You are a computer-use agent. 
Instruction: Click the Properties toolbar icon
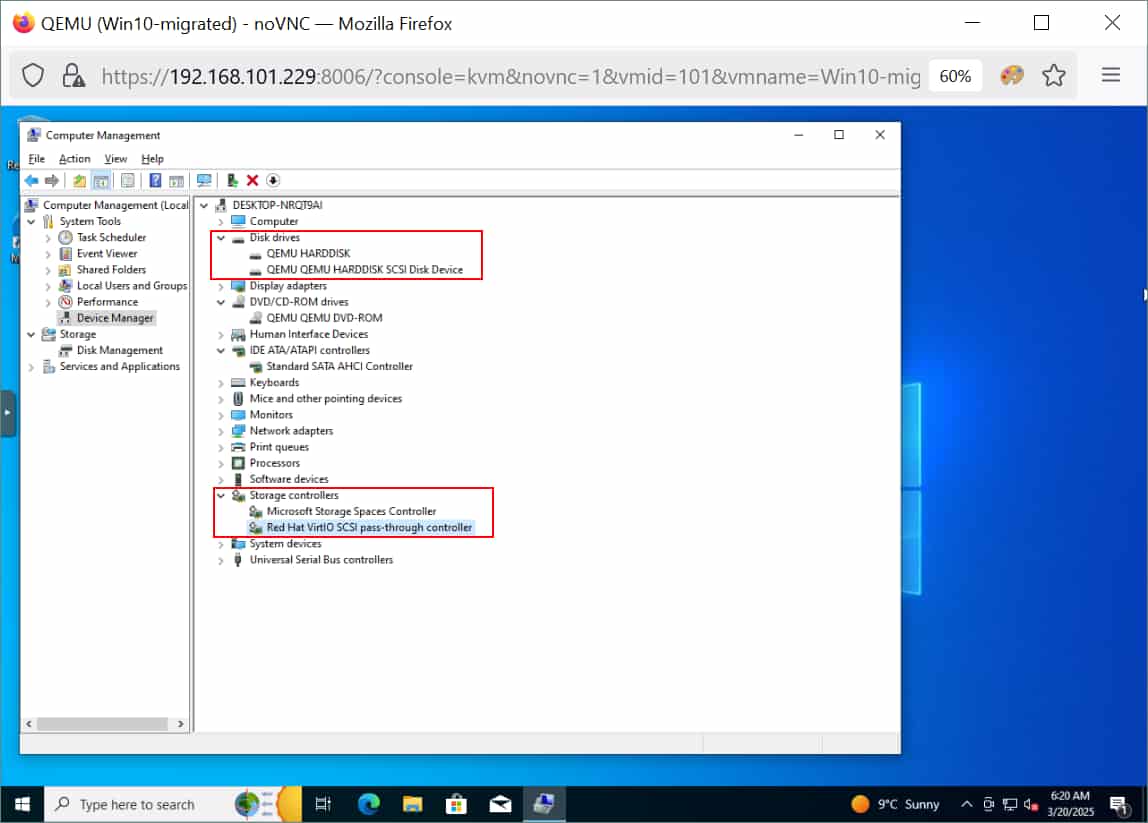pos(127,180)
